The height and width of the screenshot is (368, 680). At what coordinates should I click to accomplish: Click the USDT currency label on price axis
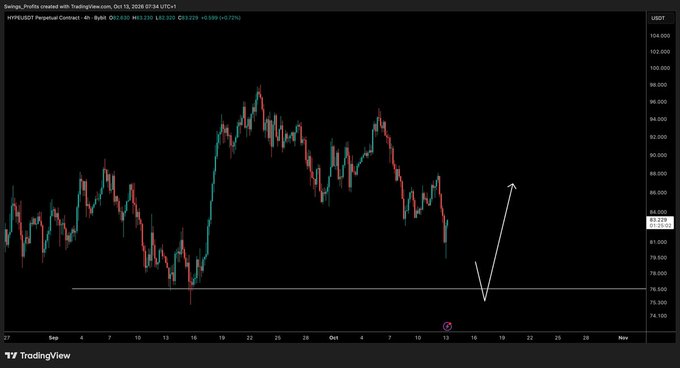658,18
